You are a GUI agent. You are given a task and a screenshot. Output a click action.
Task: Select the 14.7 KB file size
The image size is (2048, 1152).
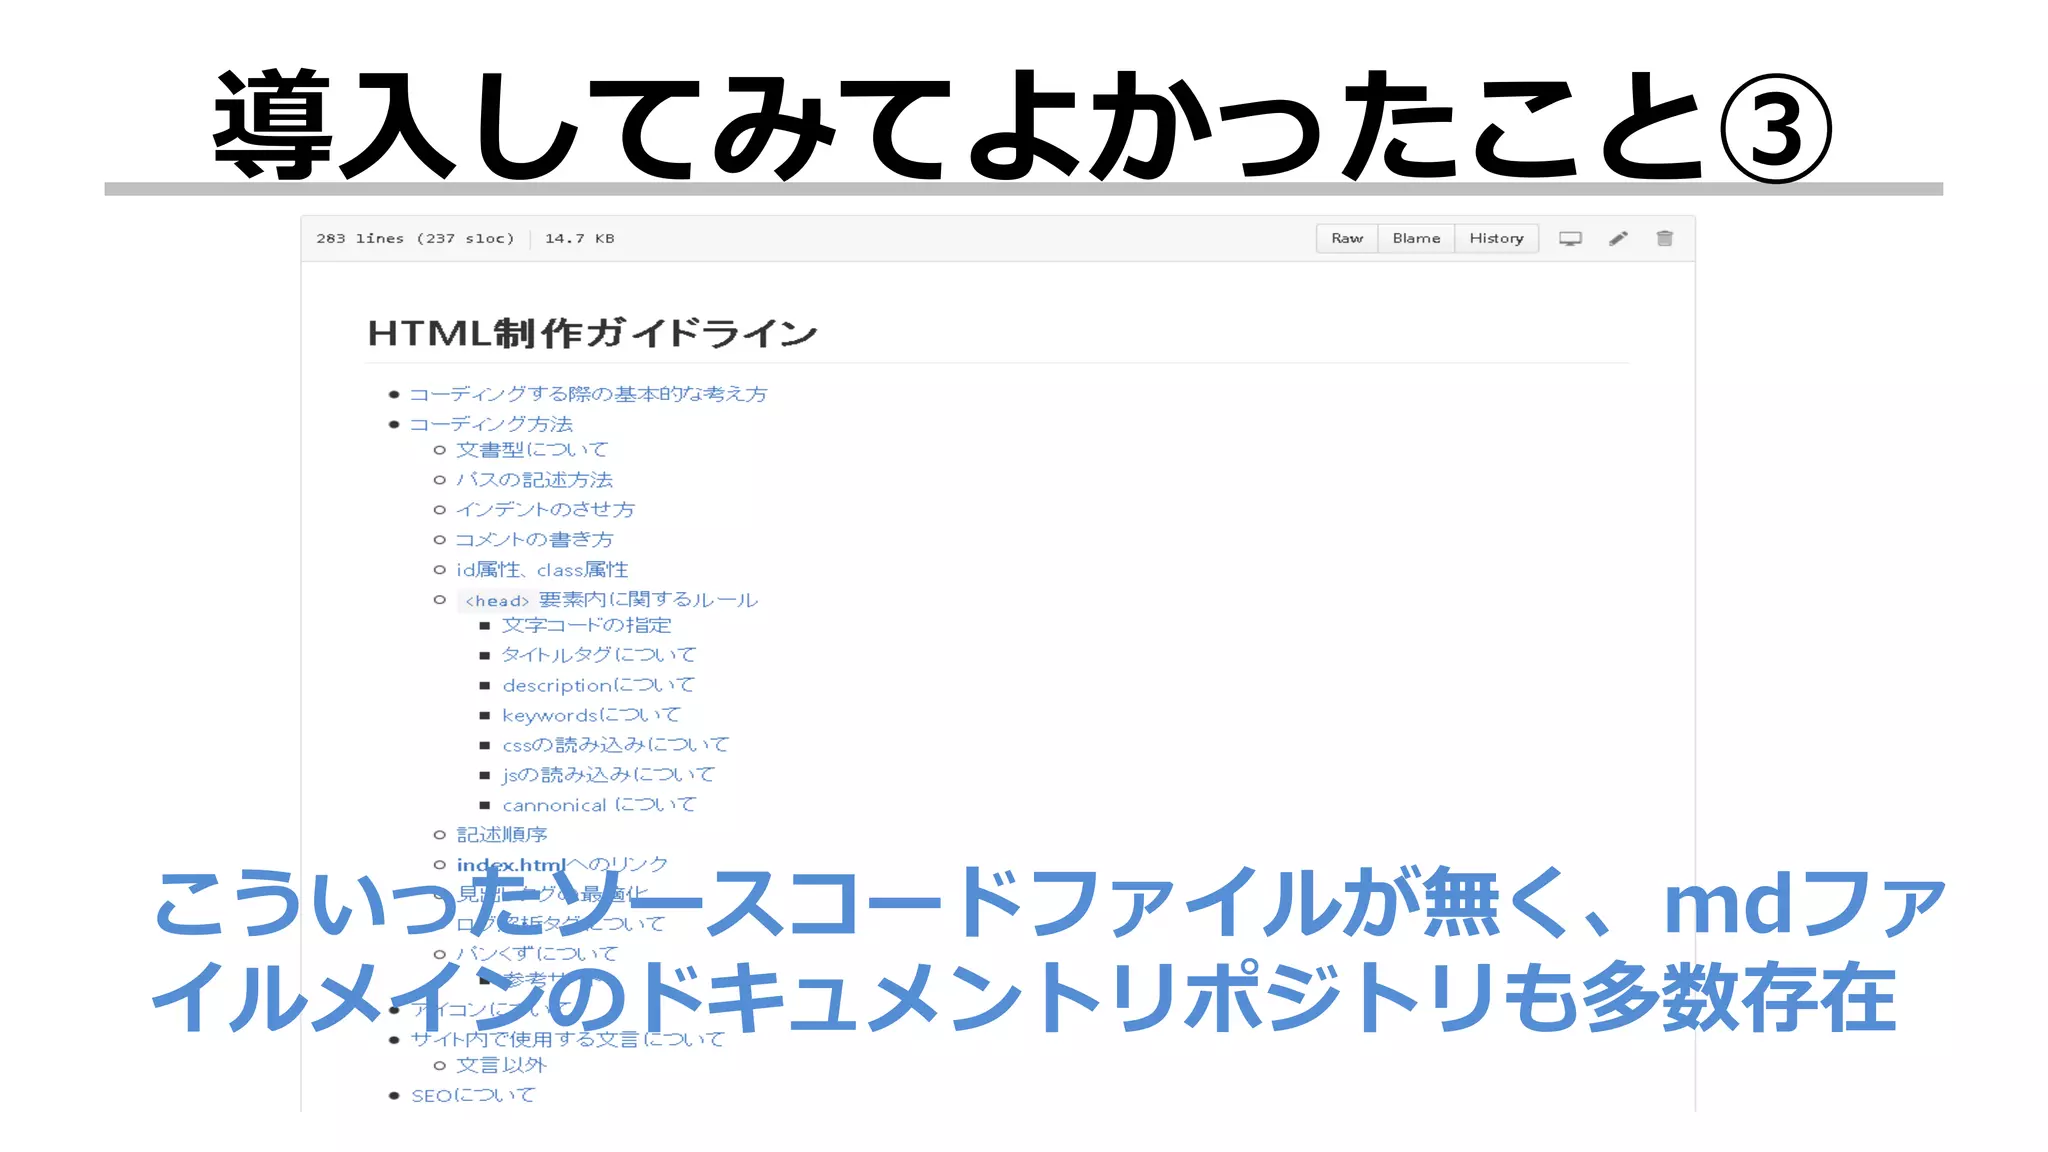[x=580, y=239]
